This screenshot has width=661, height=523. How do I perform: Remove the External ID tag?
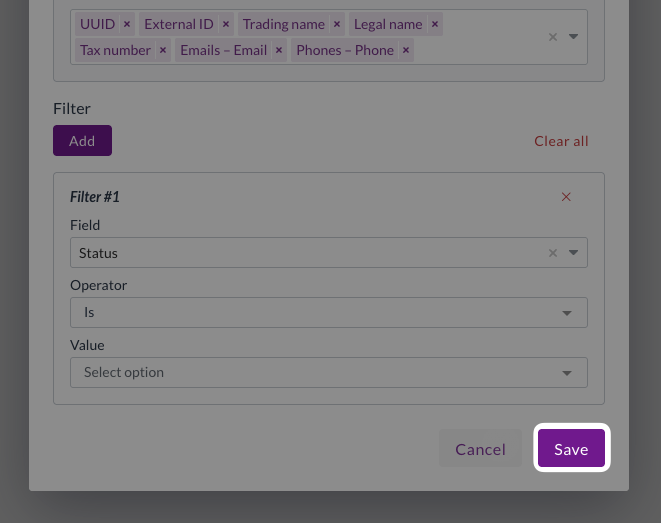[226, 24]
